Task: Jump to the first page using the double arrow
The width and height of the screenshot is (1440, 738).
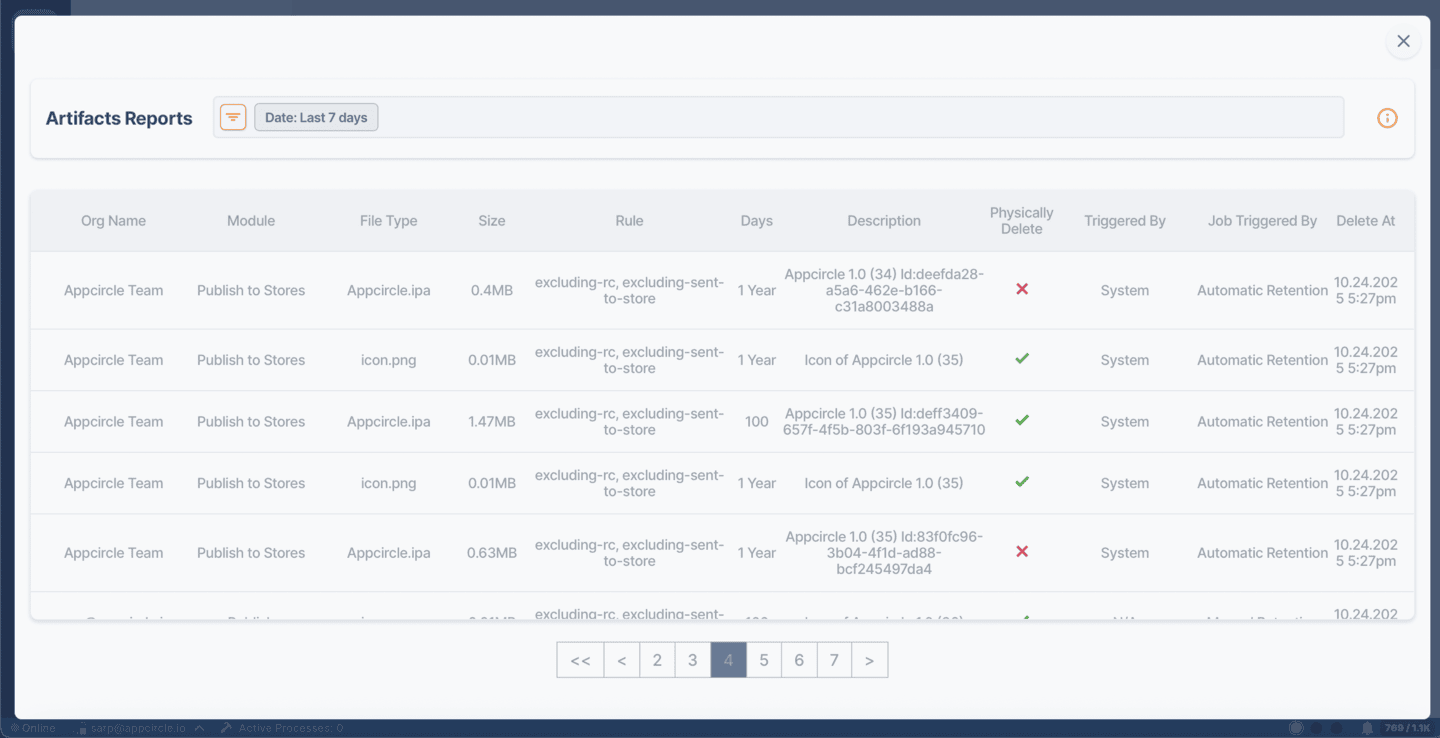Action: [580, 659]
